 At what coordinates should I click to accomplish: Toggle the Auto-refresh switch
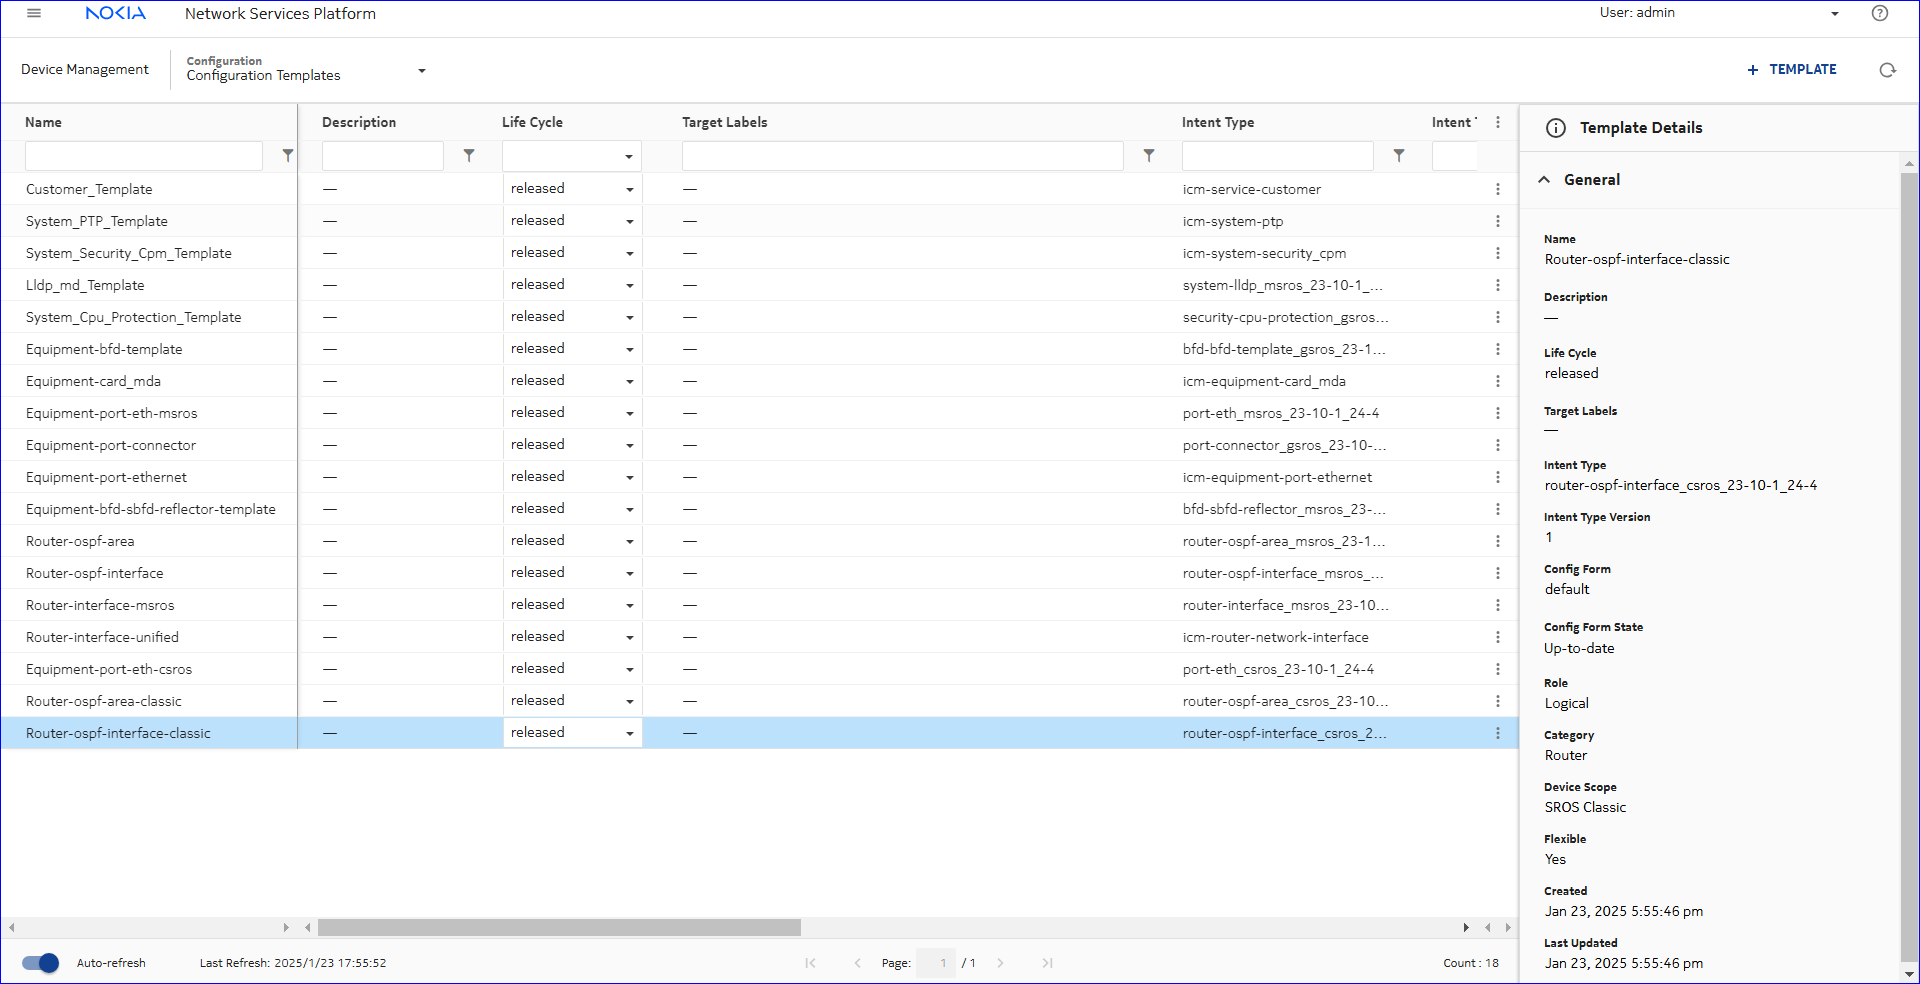tap(41, 963)
